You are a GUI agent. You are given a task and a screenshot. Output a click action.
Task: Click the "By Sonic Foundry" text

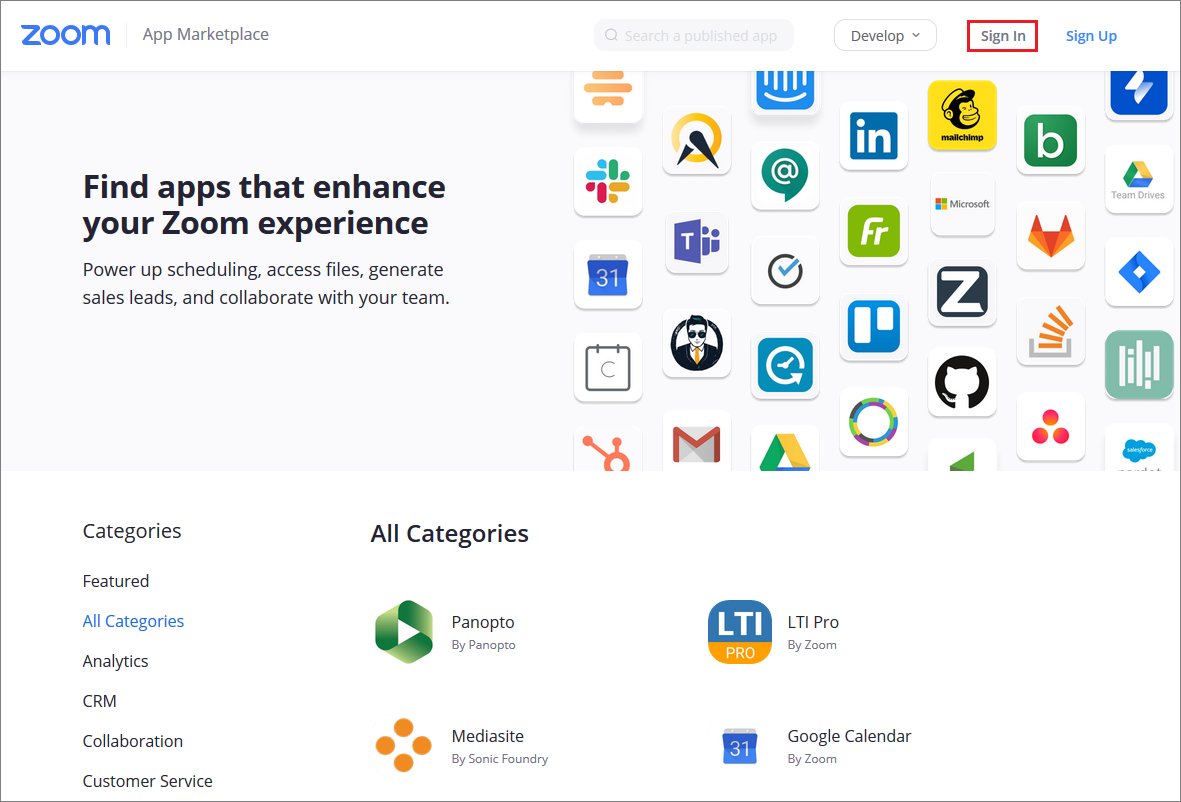point(499,759)
